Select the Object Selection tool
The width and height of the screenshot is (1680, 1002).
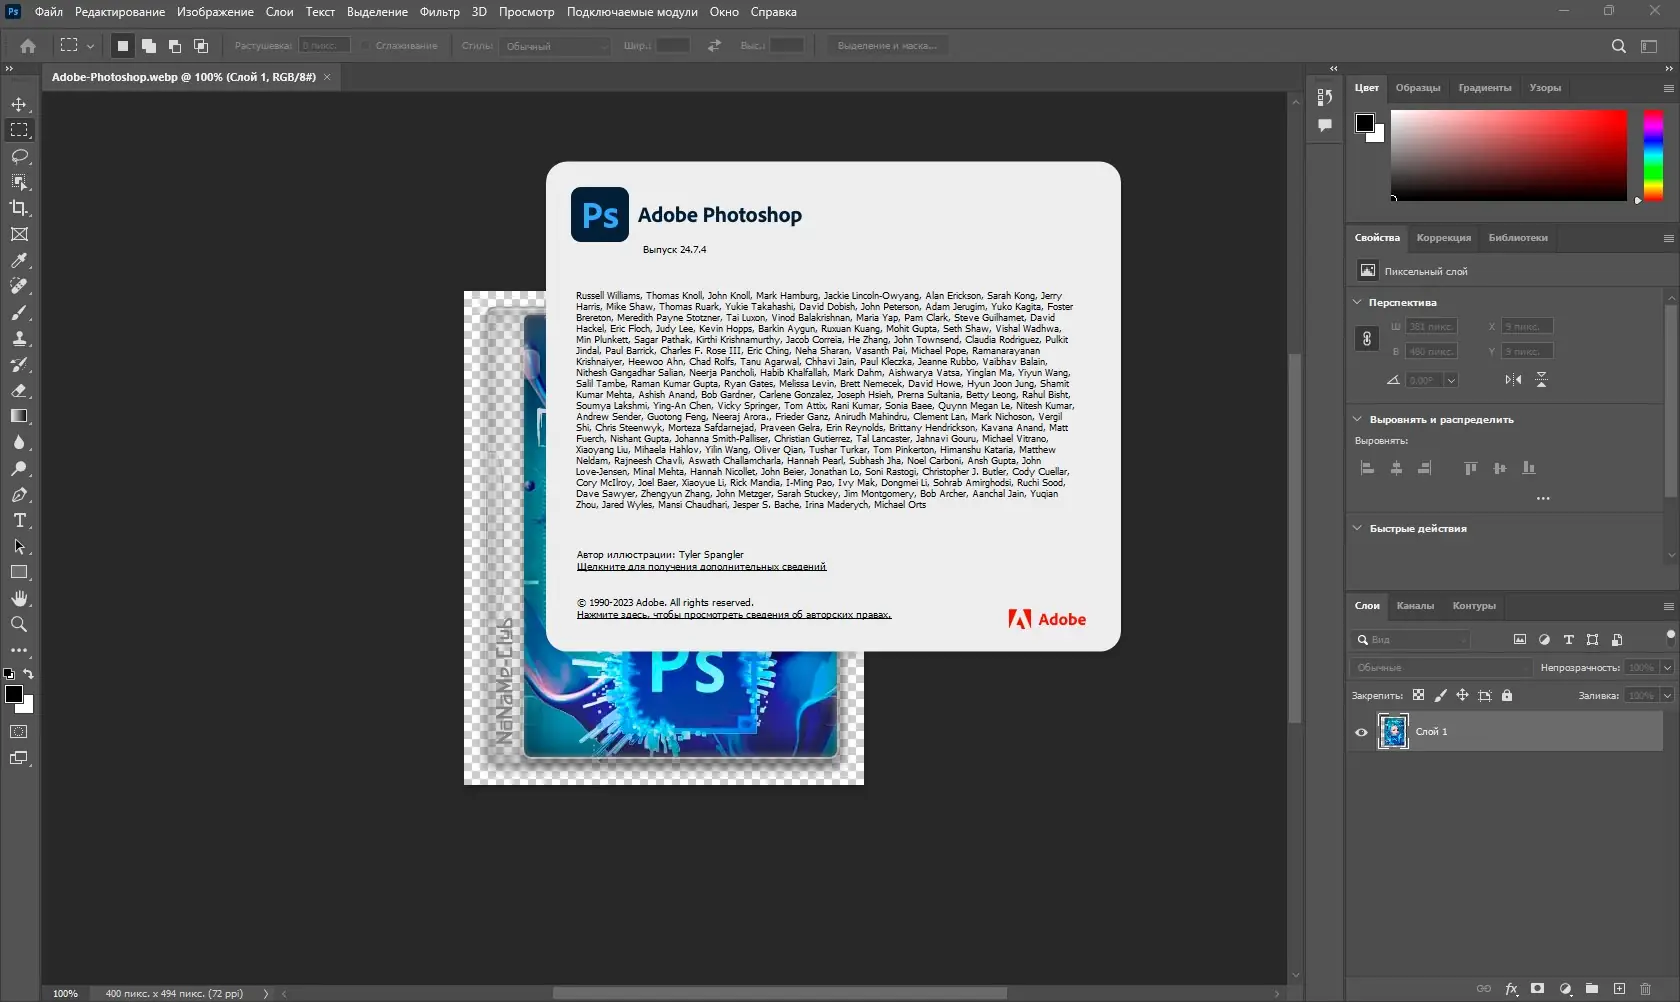click(19, 182)
